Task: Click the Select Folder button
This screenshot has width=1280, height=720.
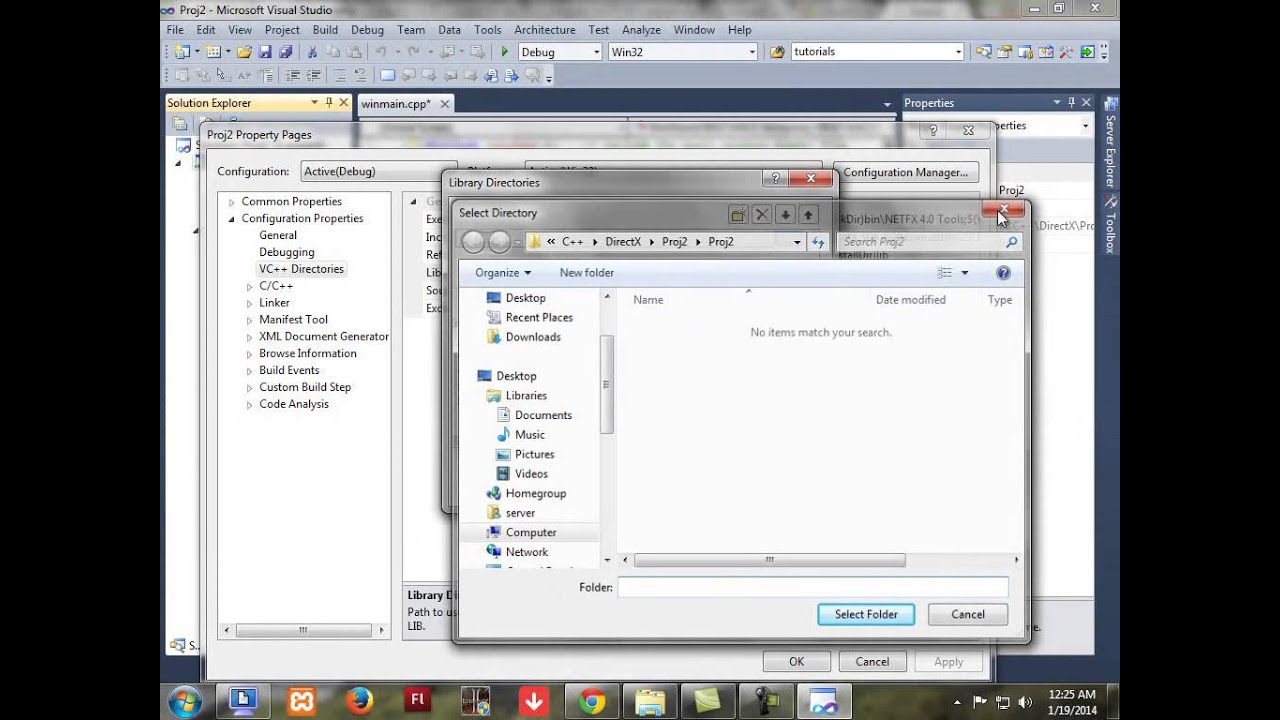Action: click(x=866, y=615)
